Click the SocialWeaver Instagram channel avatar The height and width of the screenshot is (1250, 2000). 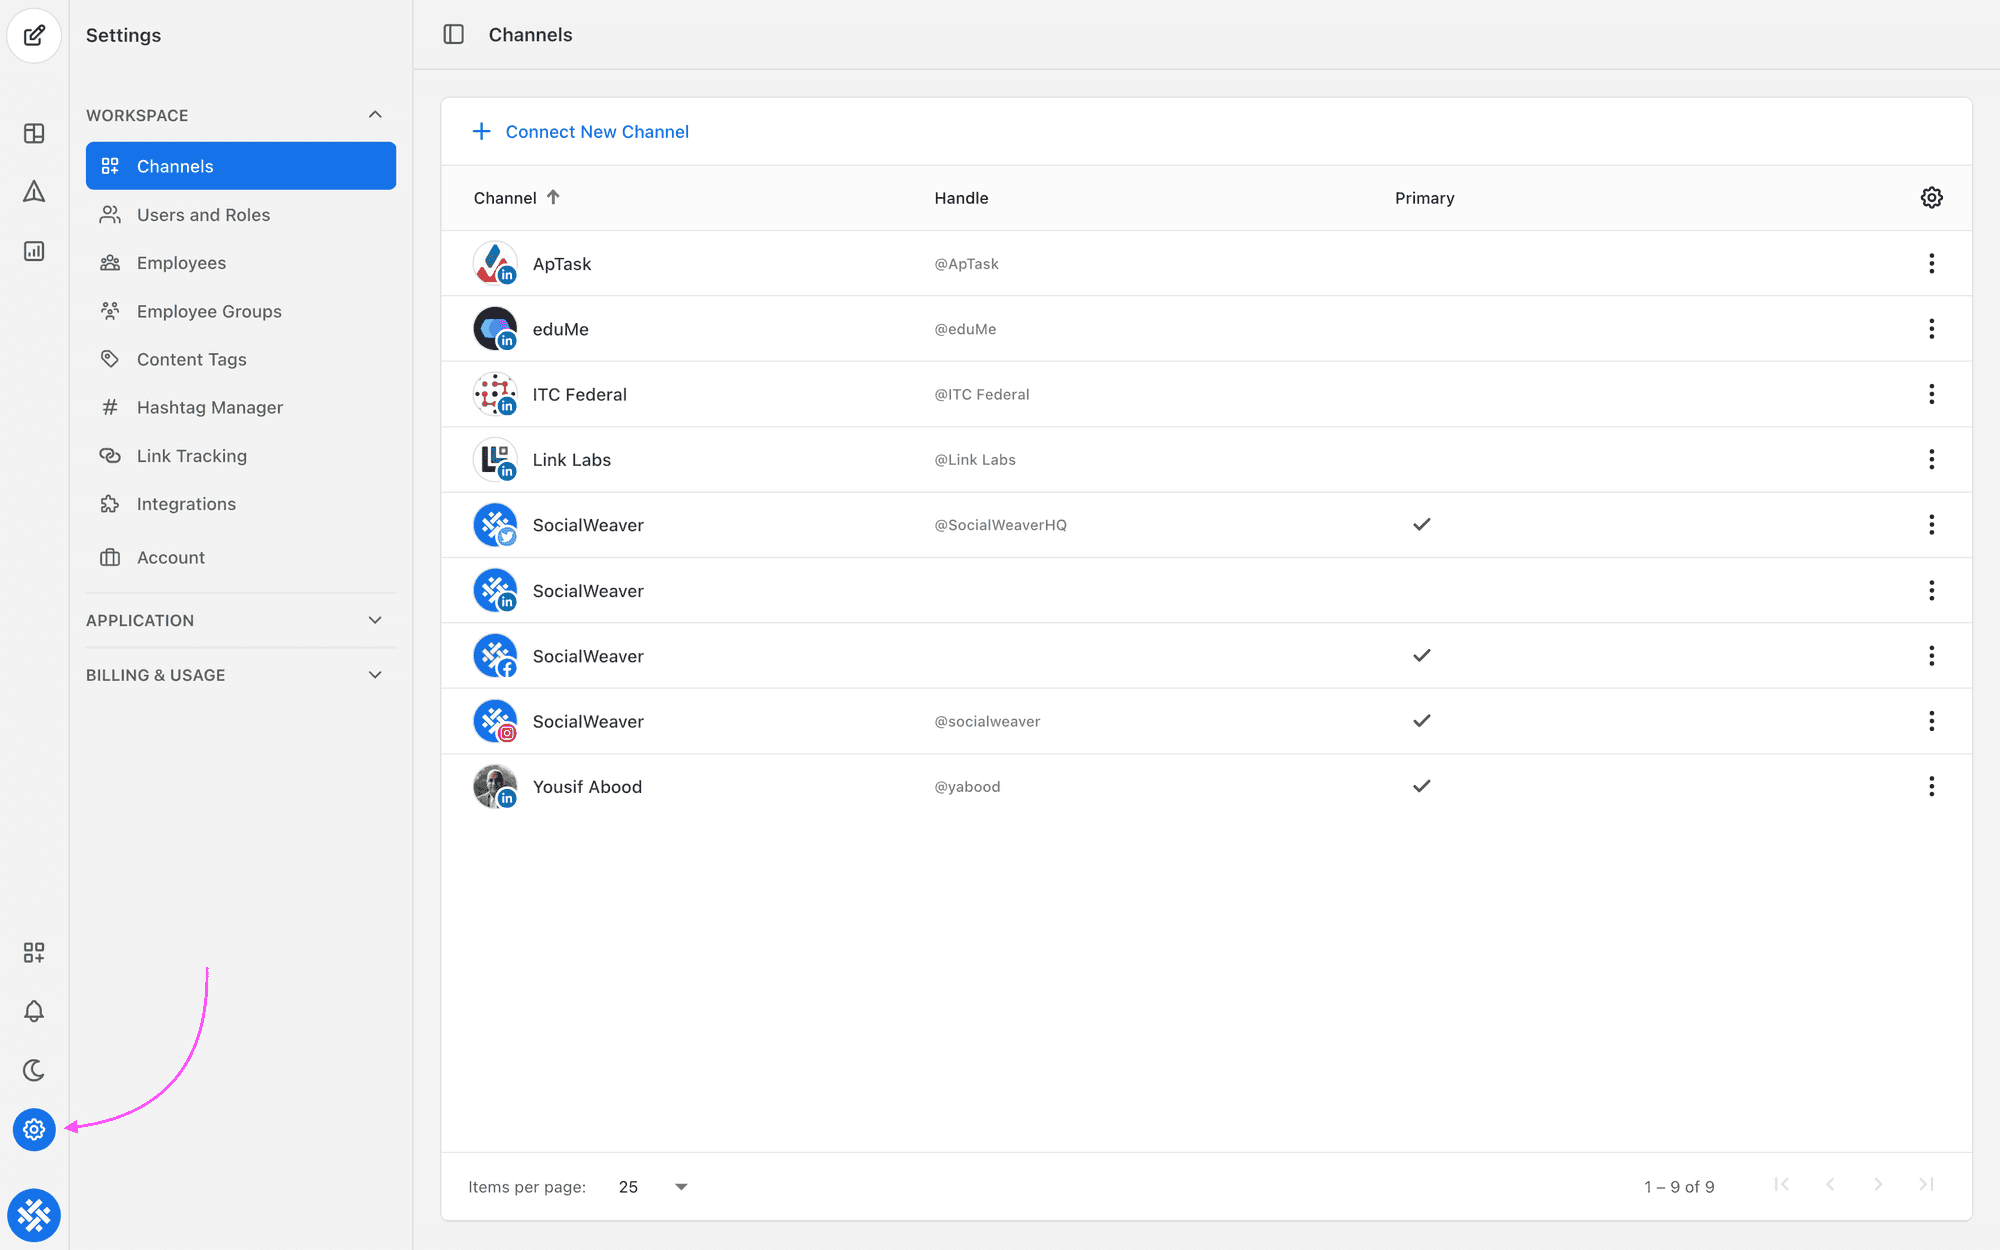495,721
